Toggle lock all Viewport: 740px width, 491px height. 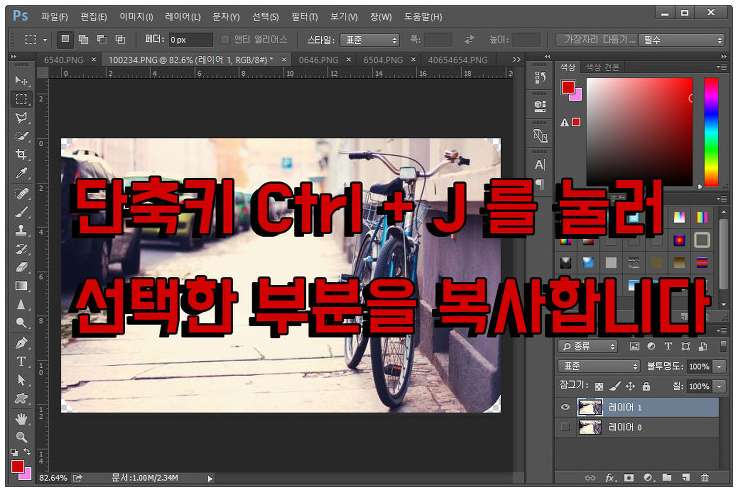click(x=646, y=387)
